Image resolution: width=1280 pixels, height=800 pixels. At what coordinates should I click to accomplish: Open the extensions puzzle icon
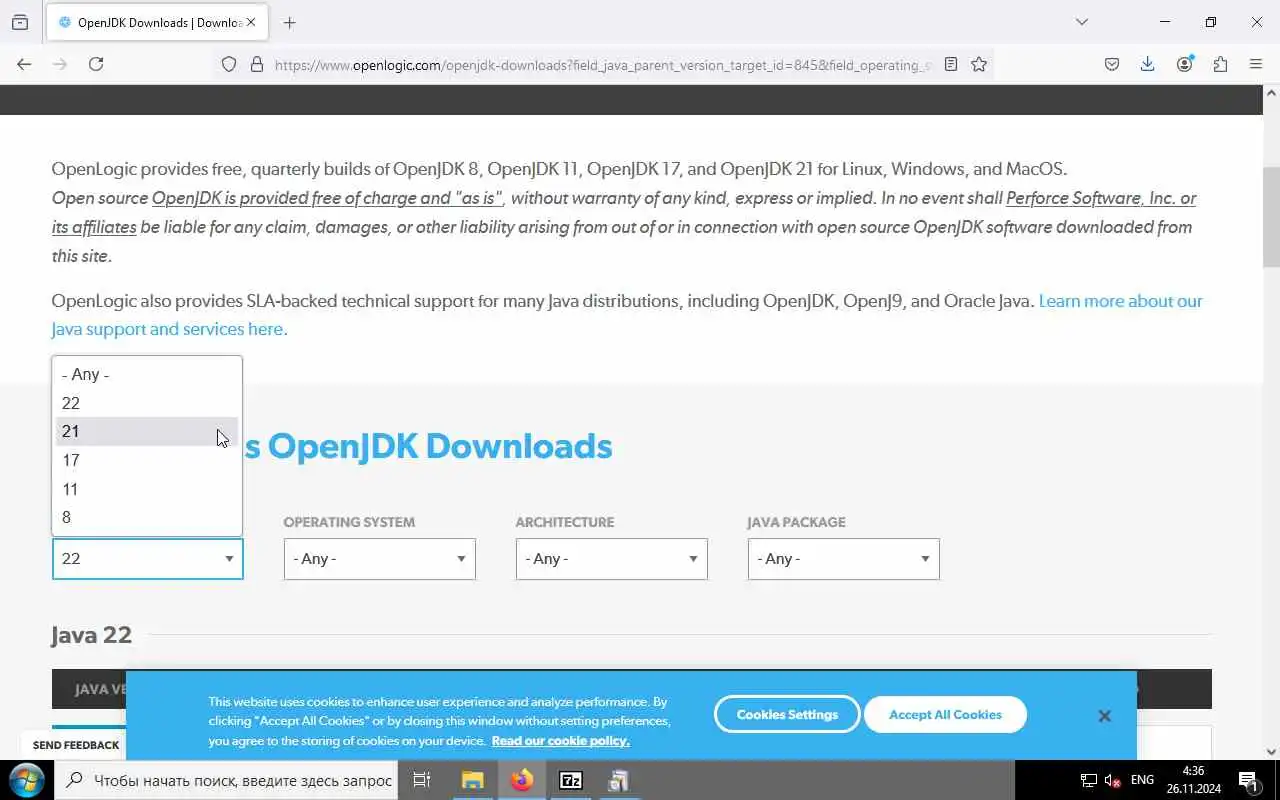click(1220, 64)
